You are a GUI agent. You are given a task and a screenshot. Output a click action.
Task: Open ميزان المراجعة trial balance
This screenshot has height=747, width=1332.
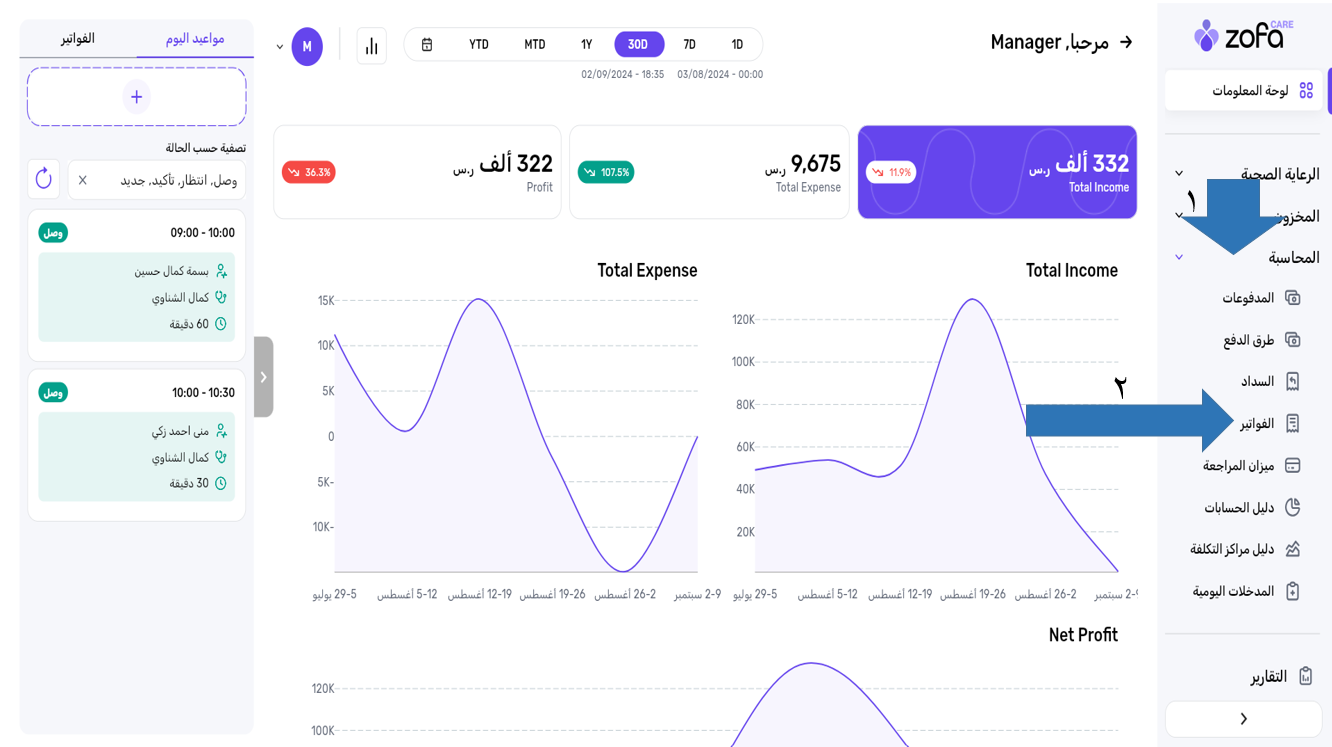pyautogui.click(x=1250, y=466)
